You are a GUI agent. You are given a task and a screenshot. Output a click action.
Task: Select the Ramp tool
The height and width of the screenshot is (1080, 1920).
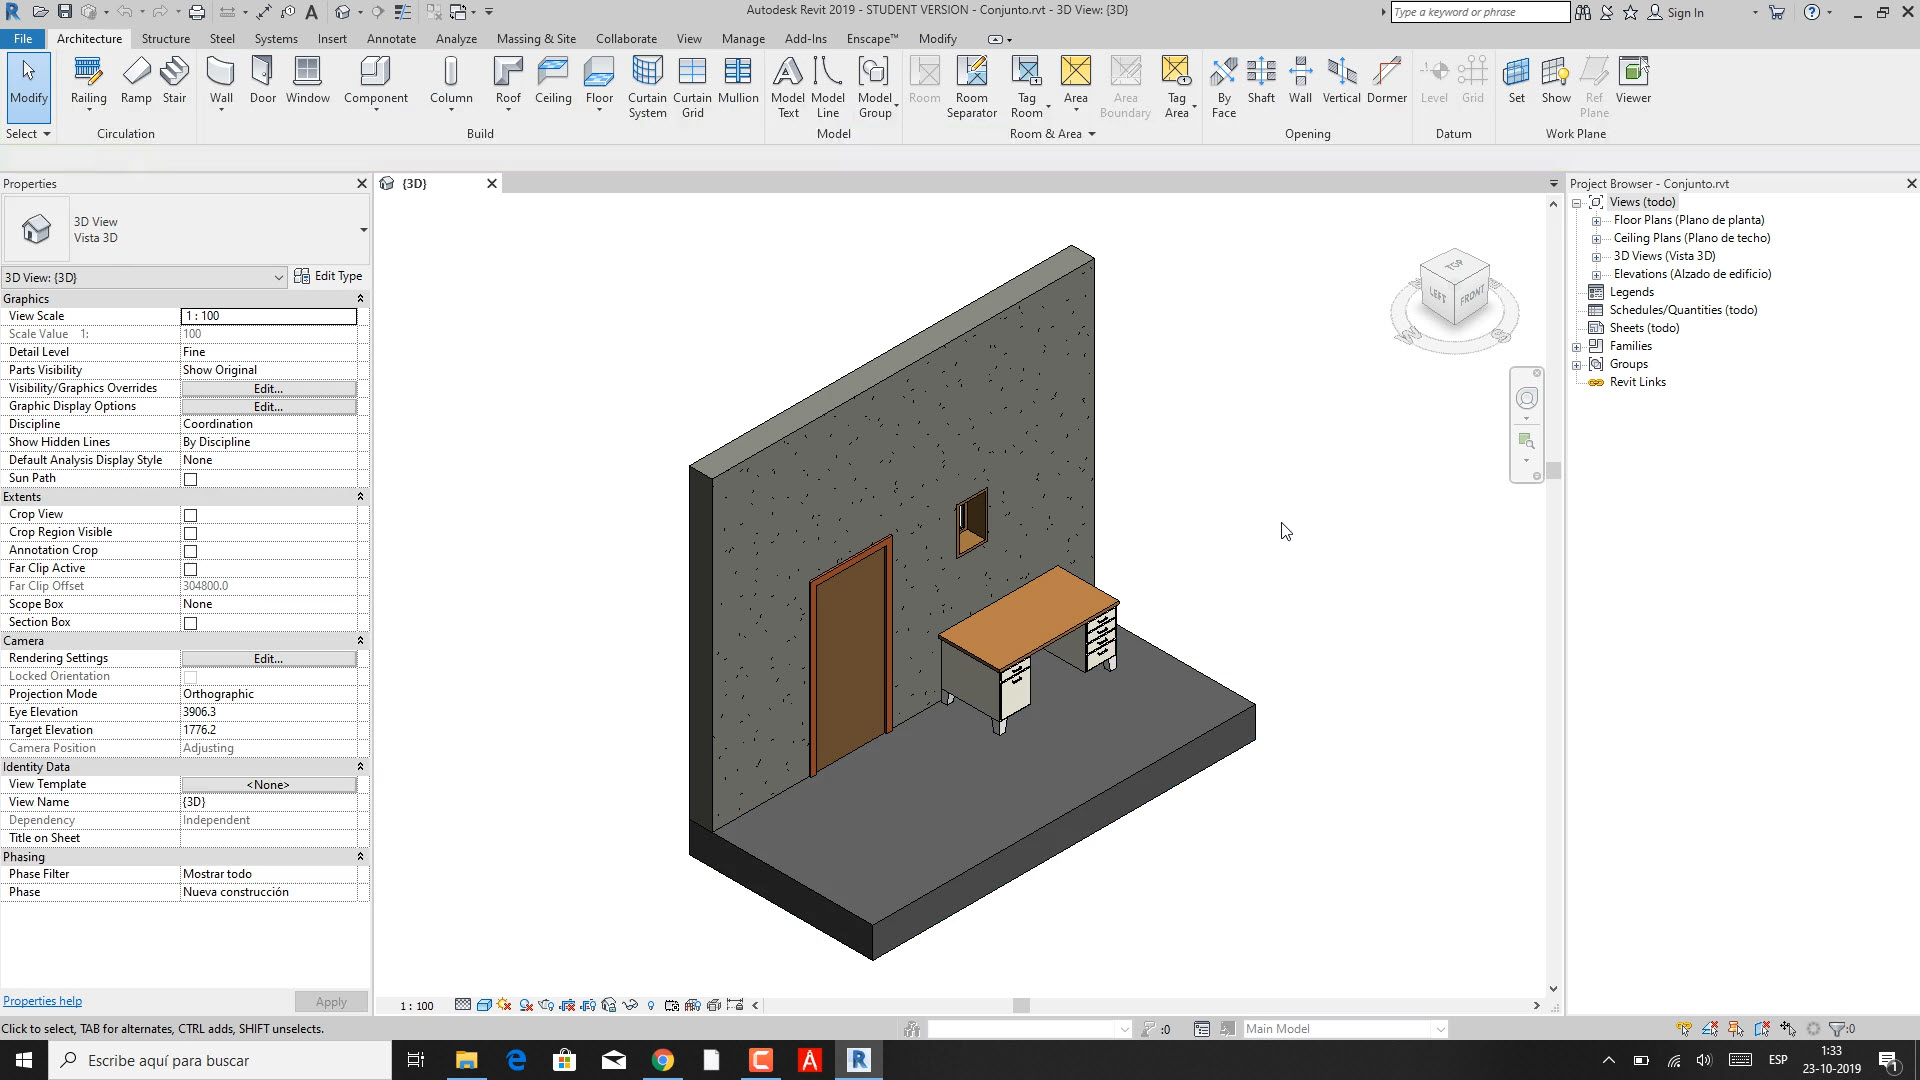click(x=136, y=81)
